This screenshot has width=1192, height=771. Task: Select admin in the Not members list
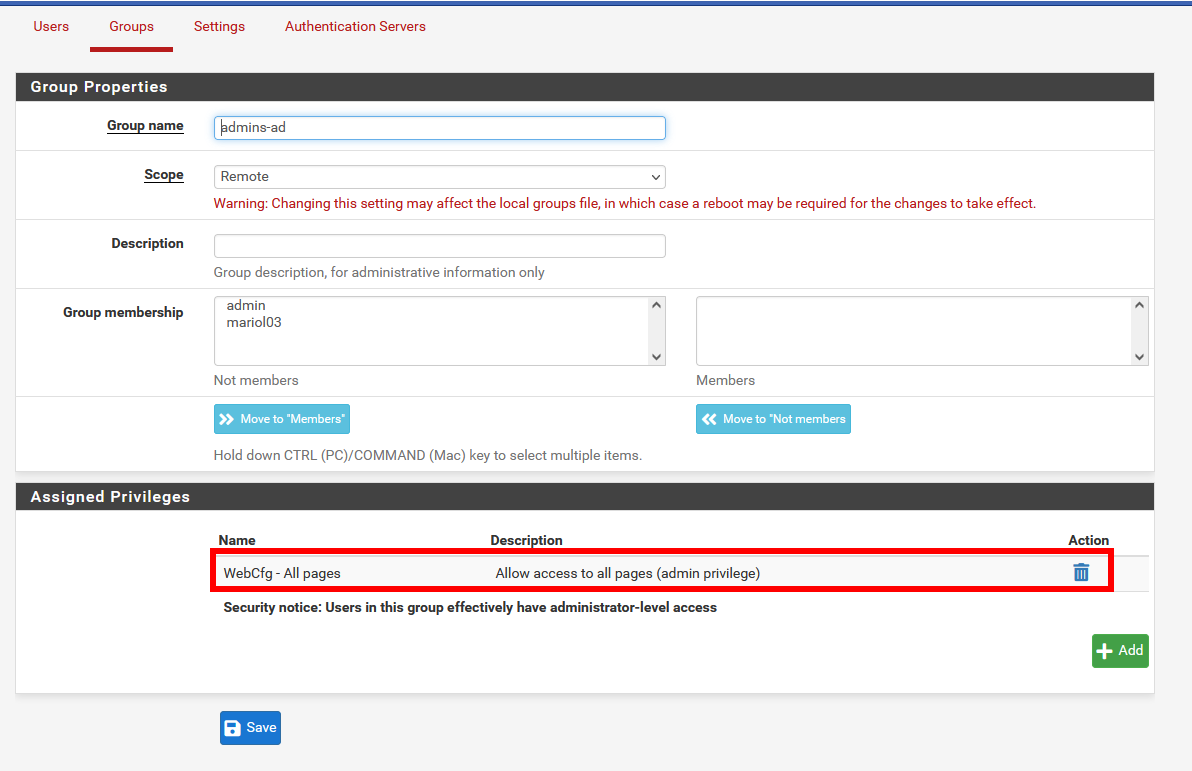click(246, 306)
